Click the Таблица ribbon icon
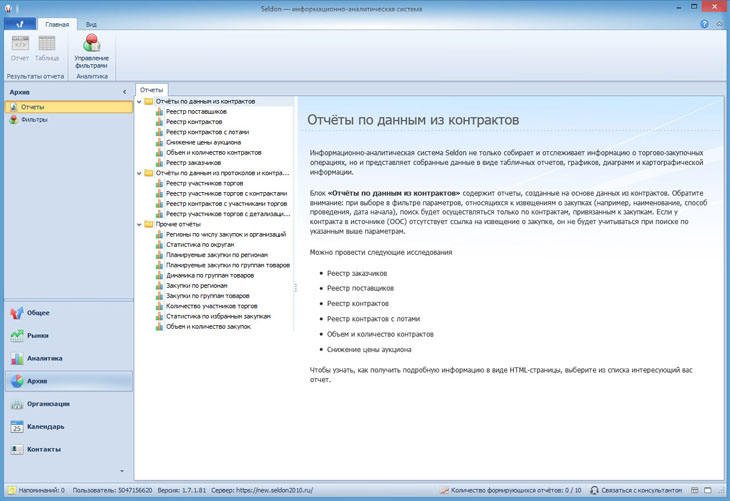This screenshot has height=501, width=730. point(47,50)
